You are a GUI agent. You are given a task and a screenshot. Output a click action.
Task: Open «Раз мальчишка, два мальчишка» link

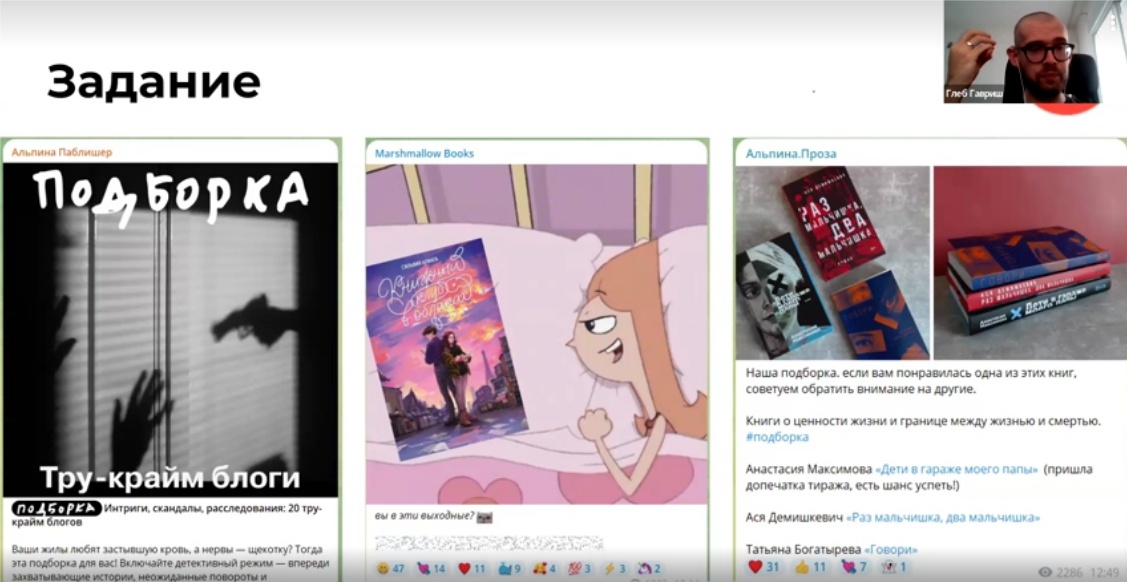[x=943, y=517]
